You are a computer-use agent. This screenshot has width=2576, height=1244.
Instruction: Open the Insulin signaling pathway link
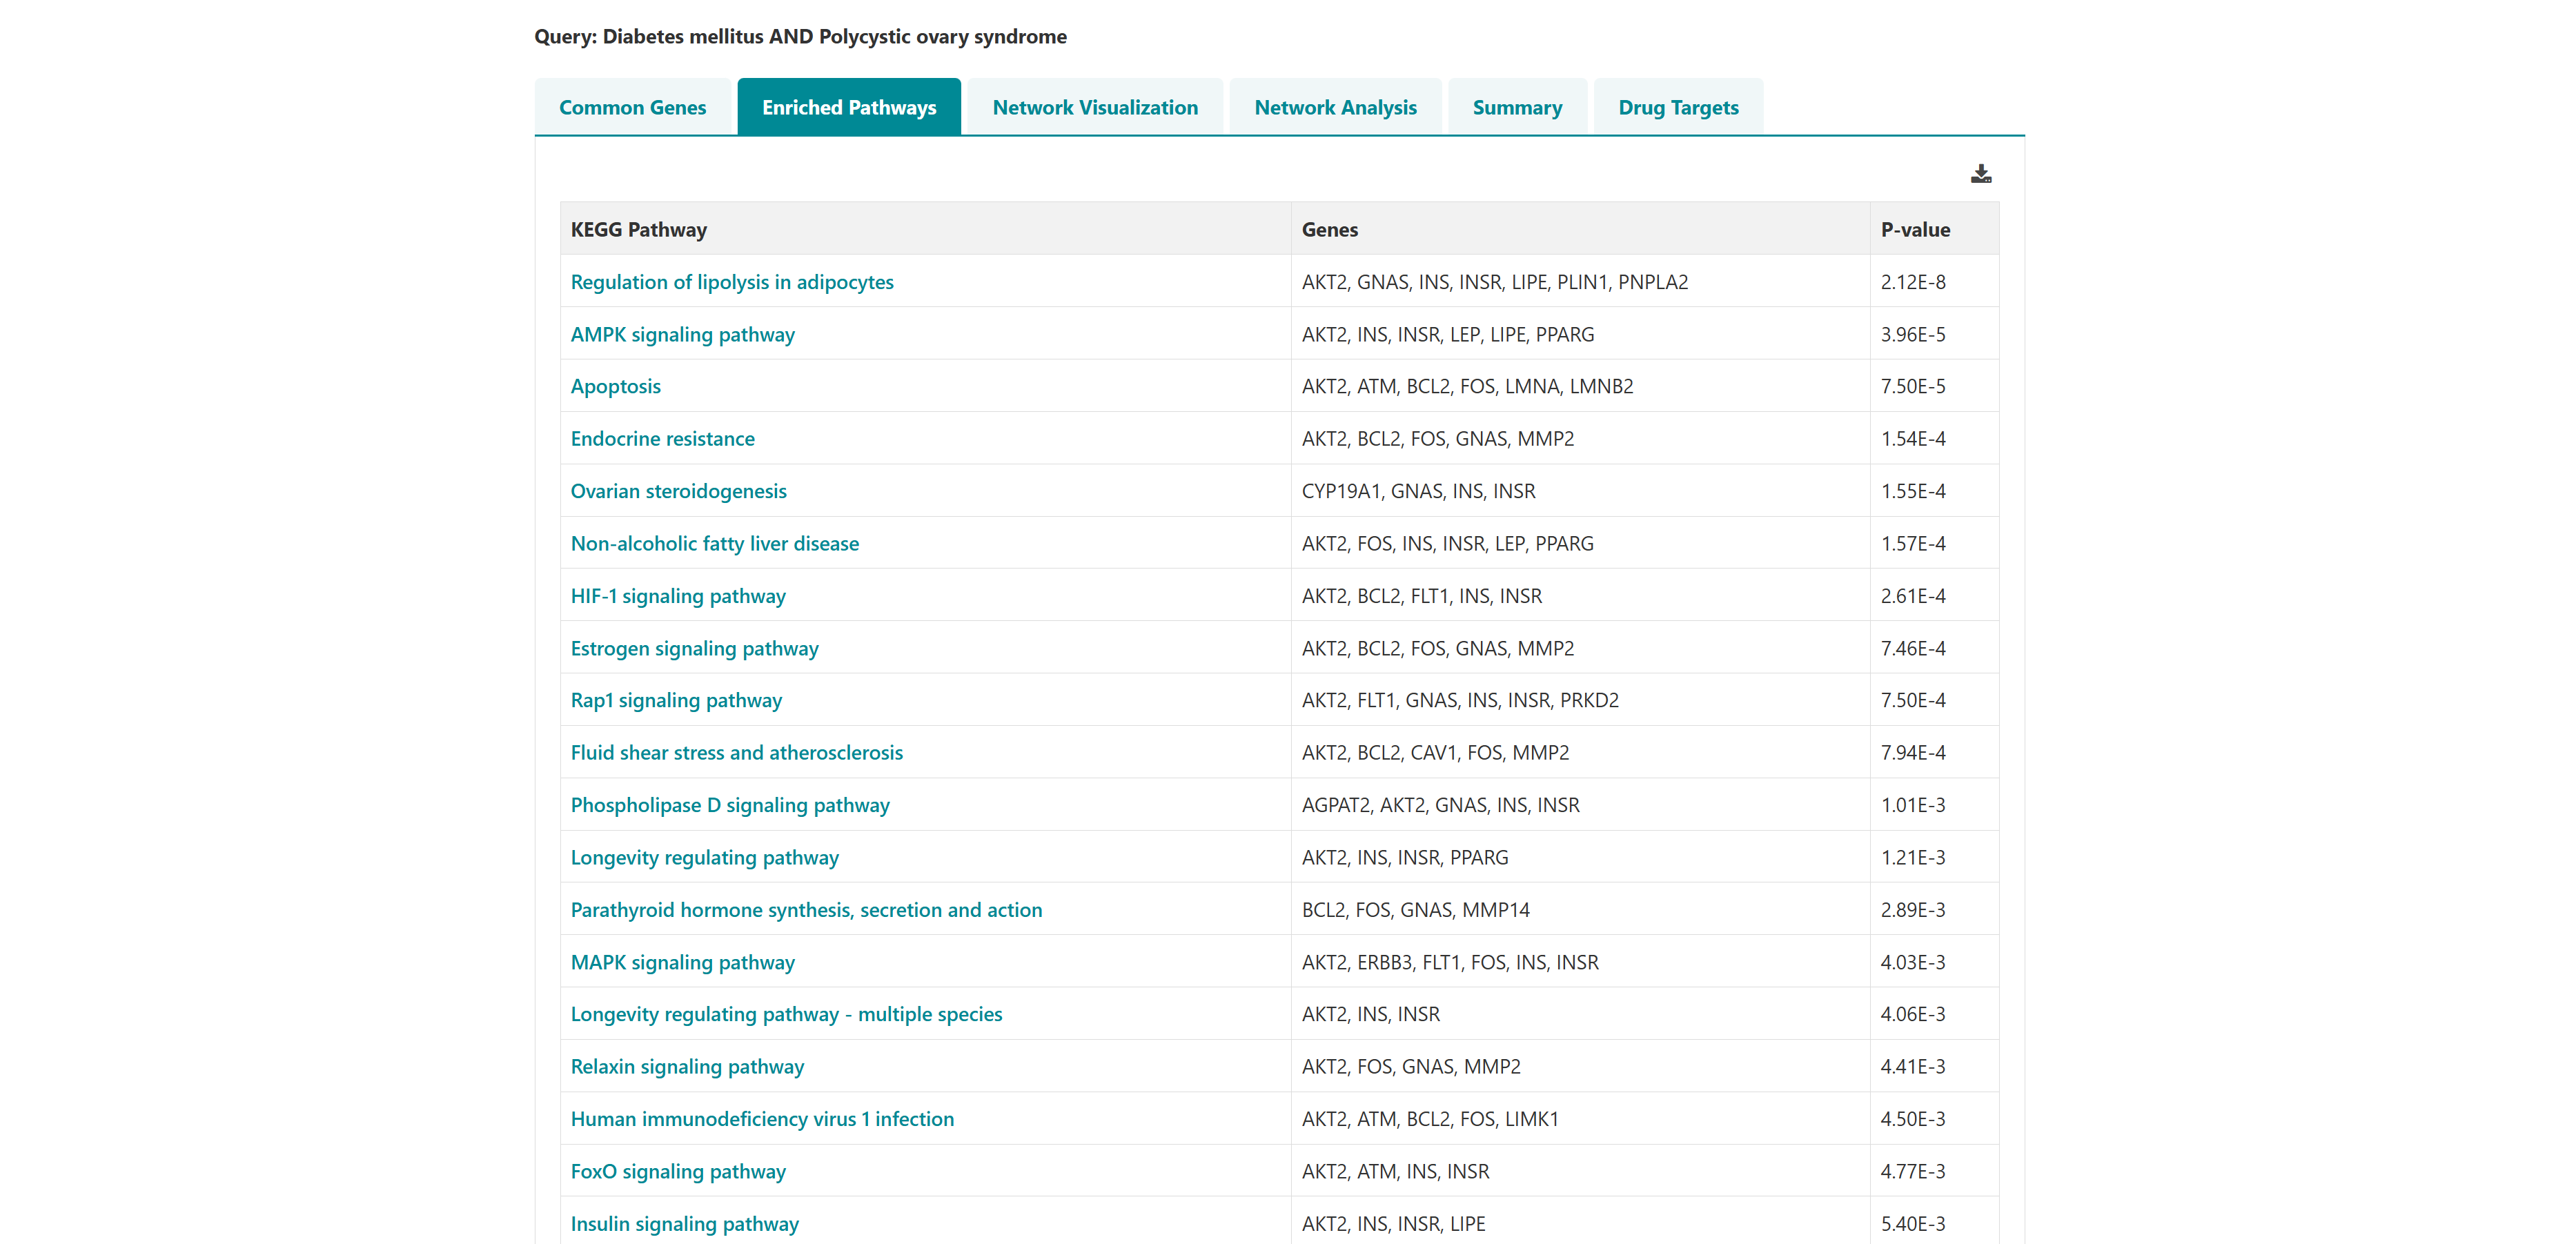click(x=684, y=1223)
